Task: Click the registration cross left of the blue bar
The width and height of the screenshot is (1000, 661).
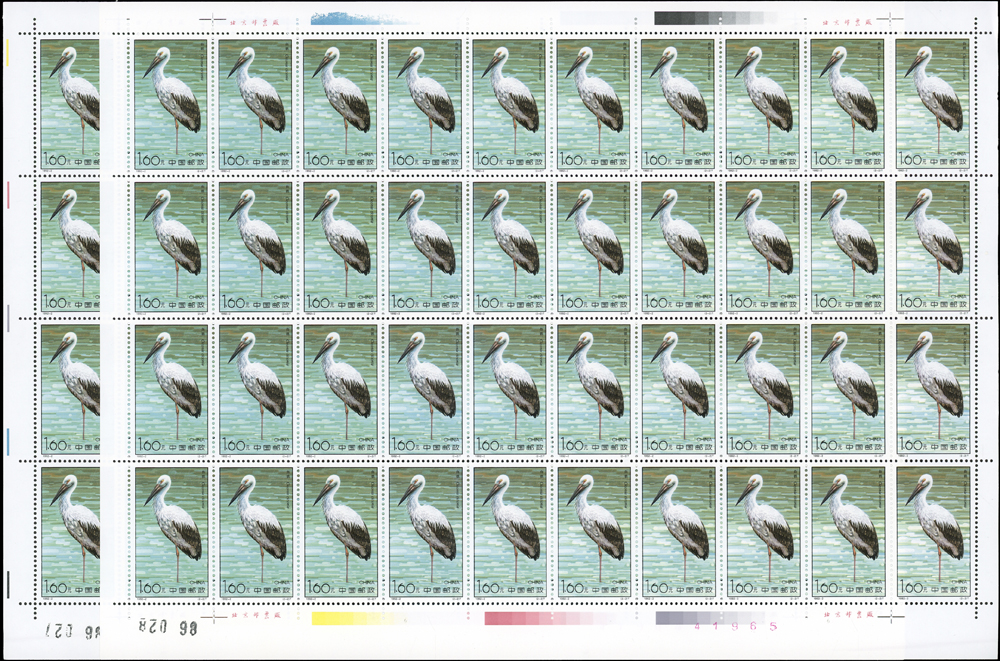Action: 212,18
